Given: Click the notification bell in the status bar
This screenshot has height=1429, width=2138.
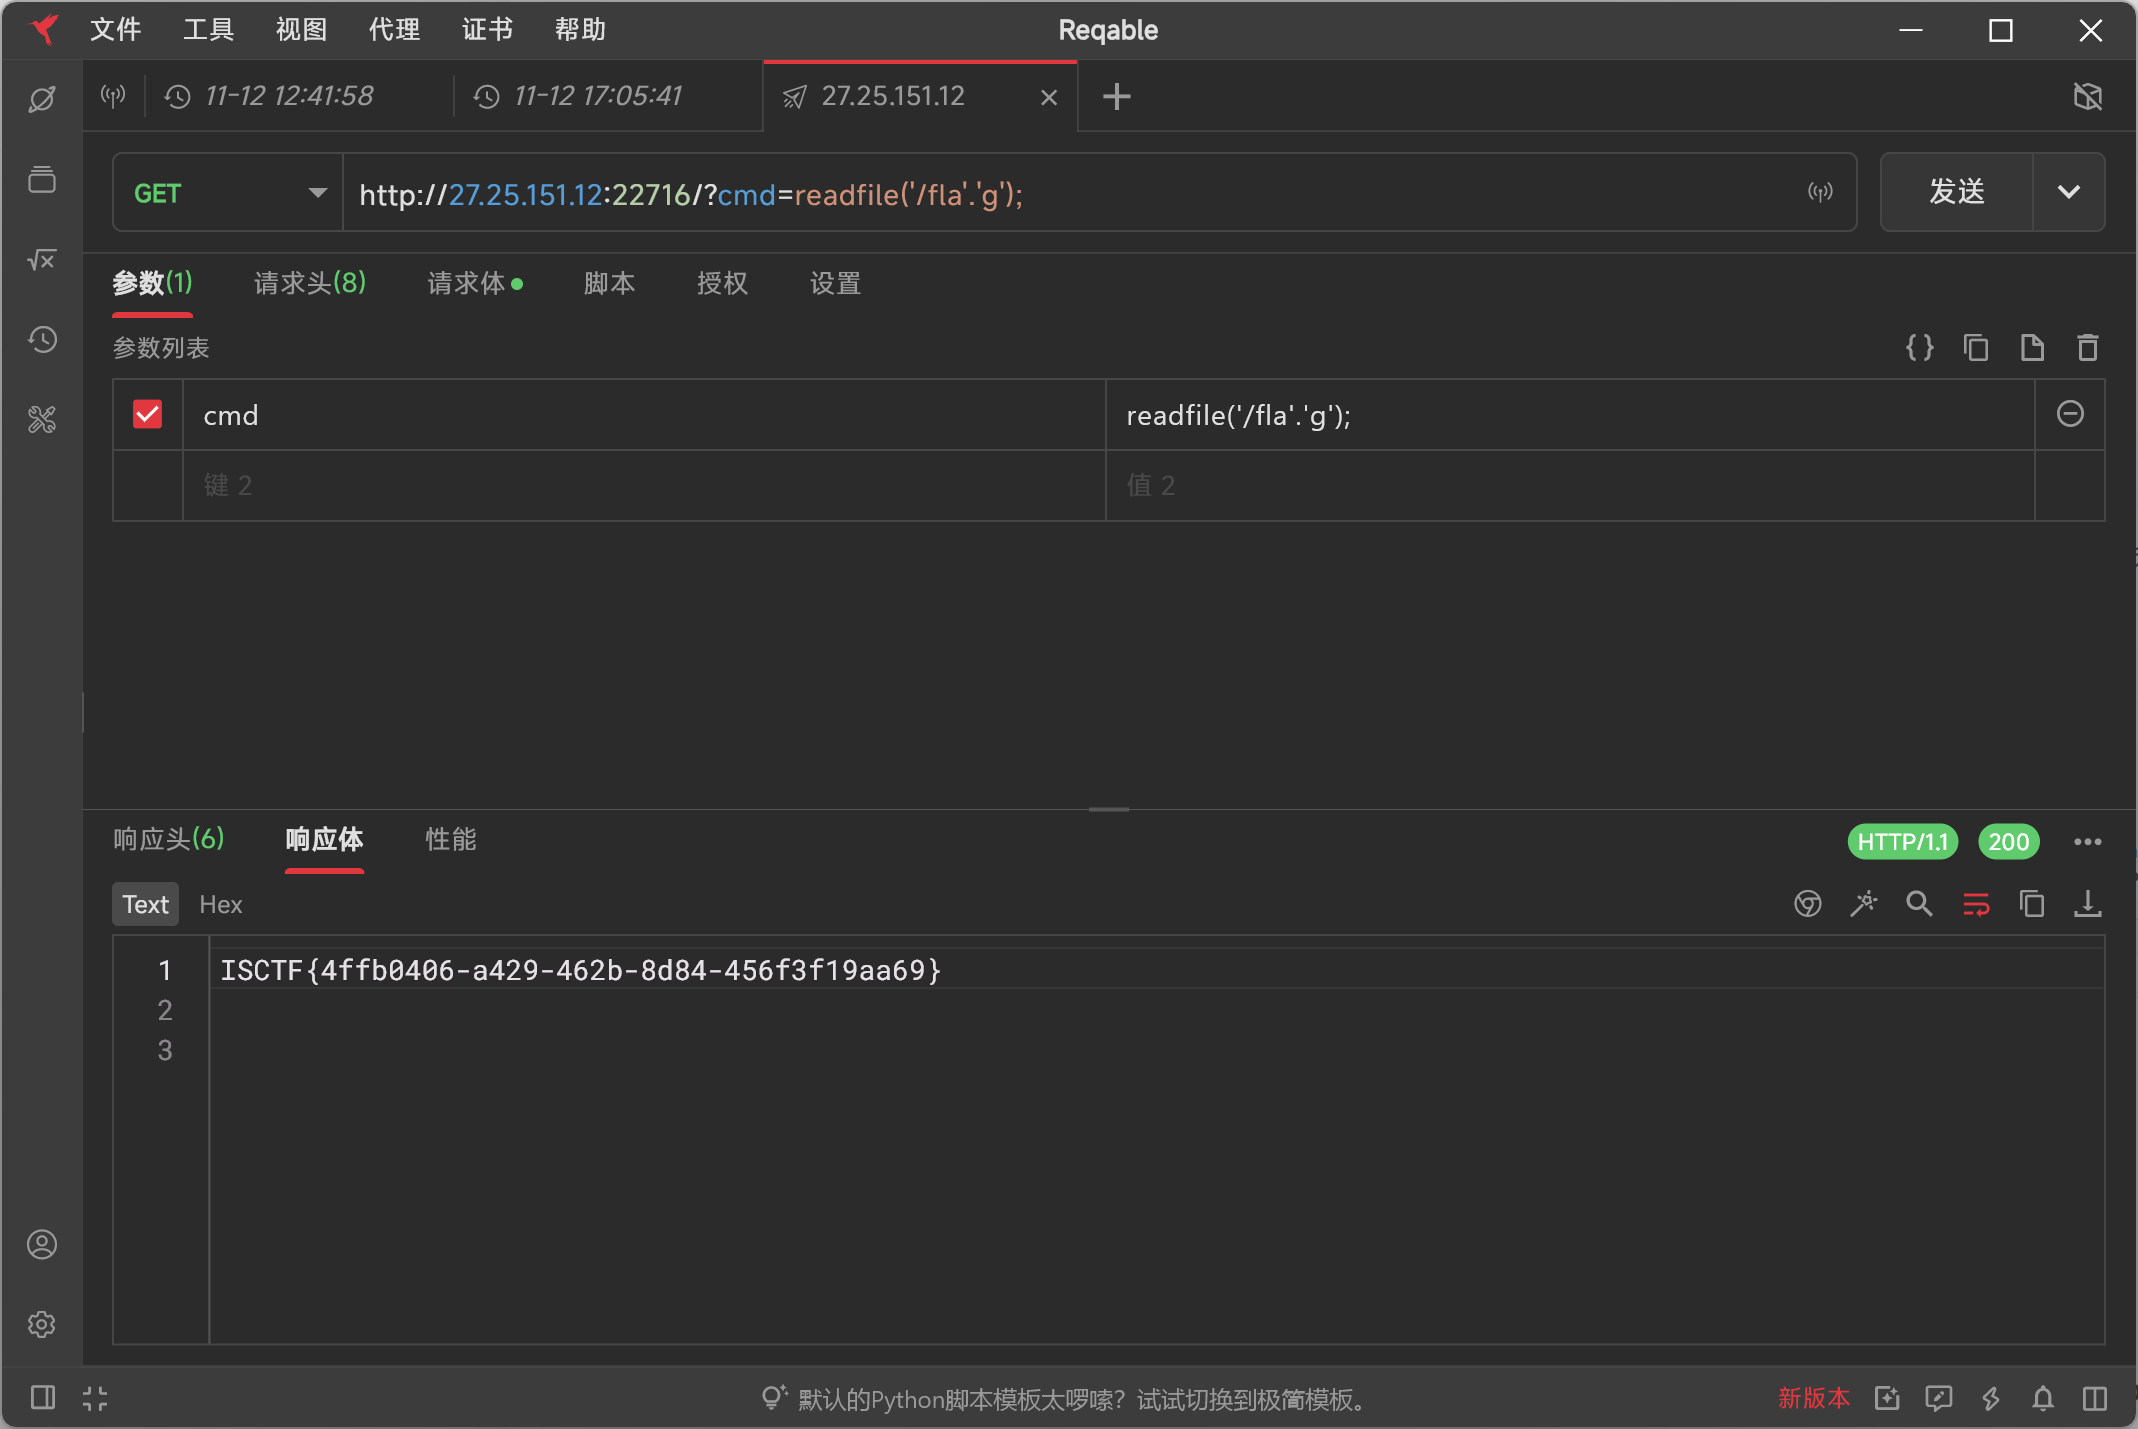Looking at the screenshot, I should (x=2043, y=1398).
